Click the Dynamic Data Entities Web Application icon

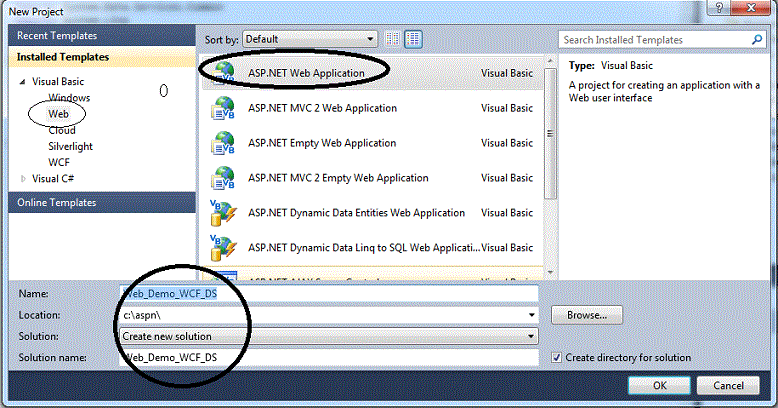point(223,213)
